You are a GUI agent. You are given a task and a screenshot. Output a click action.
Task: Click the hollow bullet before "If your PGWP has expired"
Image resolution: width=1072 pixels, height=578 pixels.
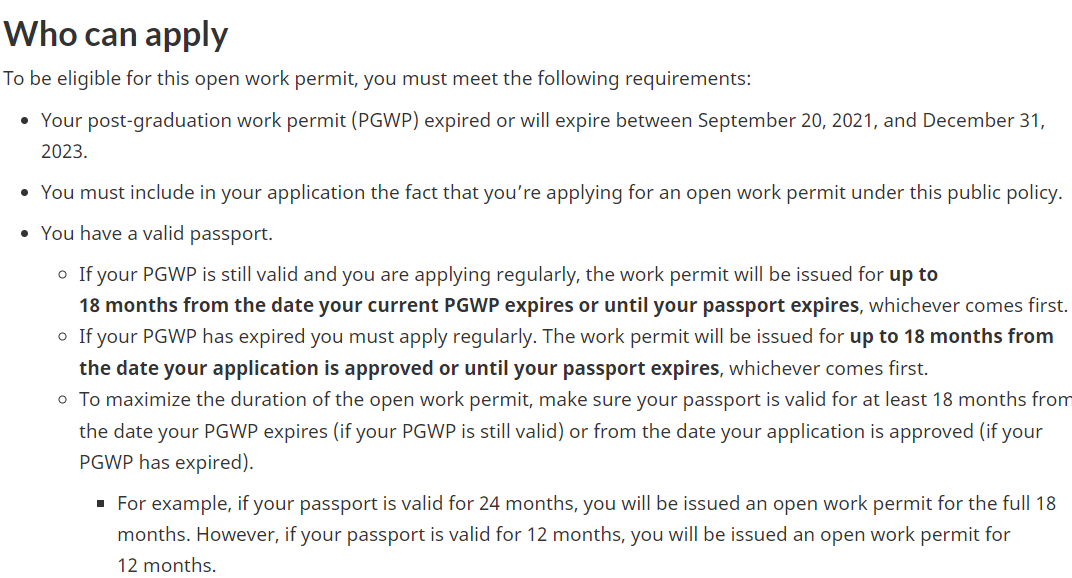pos(63,337)
